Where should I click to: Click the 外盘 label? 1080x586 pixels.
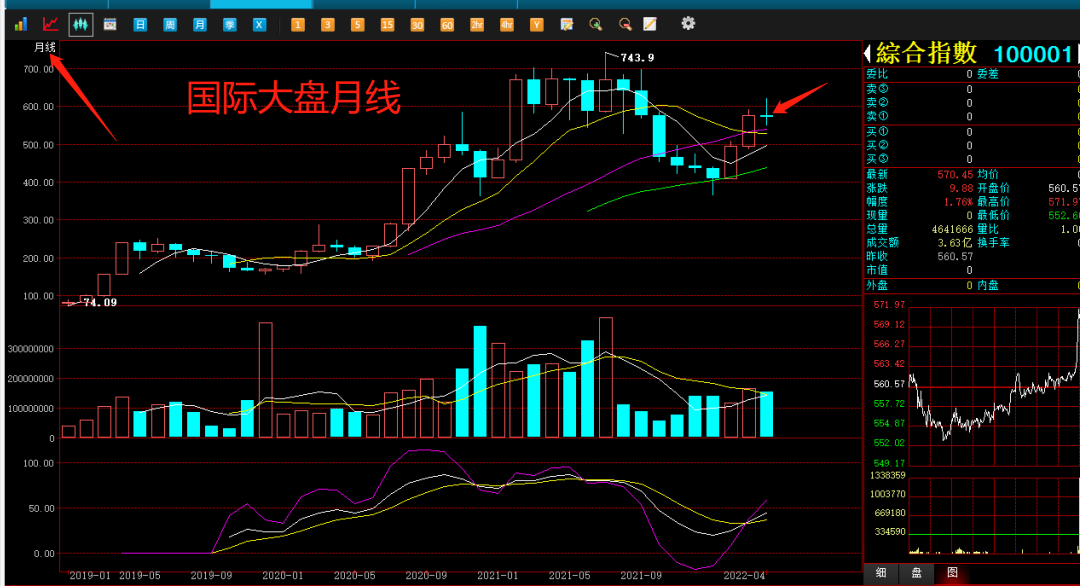(877, 285)
